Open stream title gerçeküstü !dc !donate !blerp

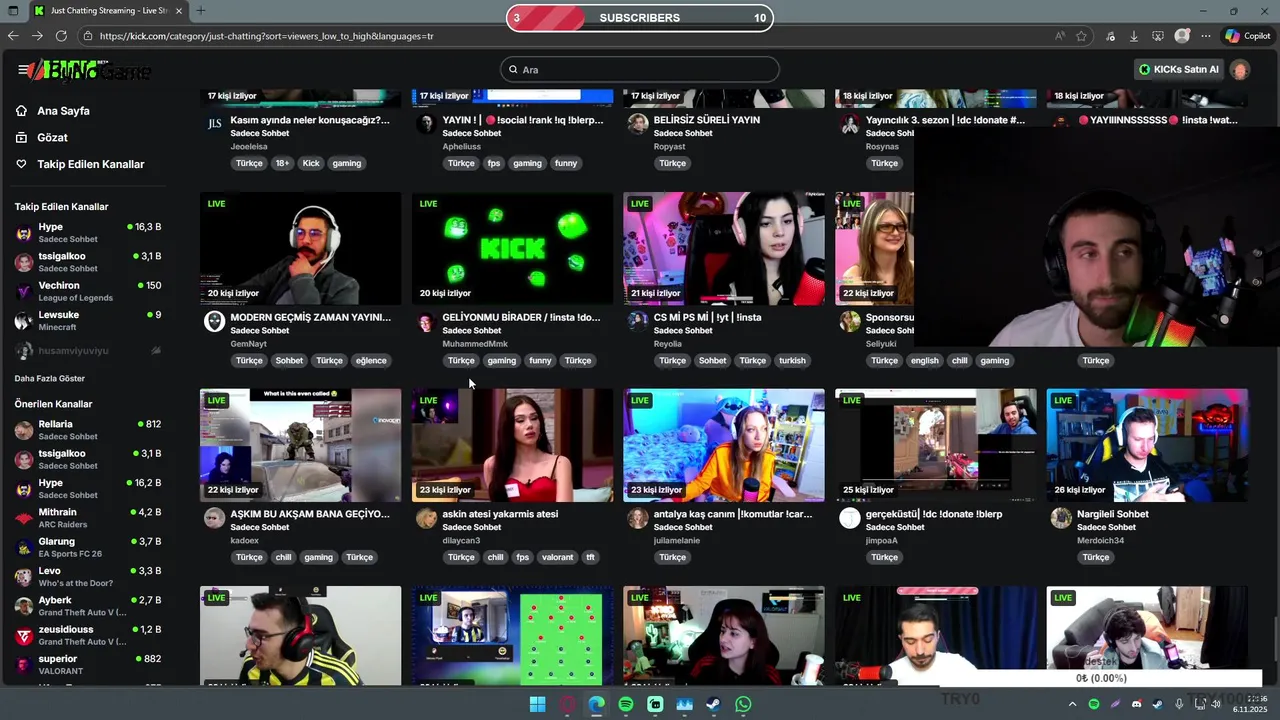934,514
